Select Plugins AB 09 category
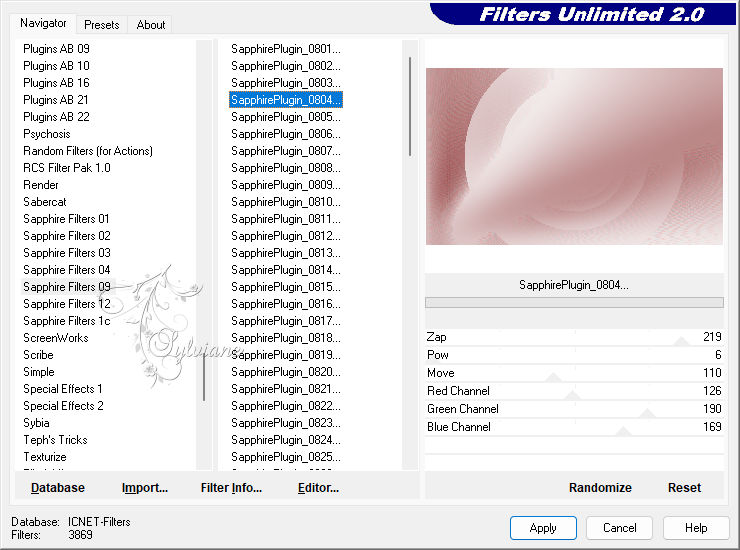 tap(56, 49)
